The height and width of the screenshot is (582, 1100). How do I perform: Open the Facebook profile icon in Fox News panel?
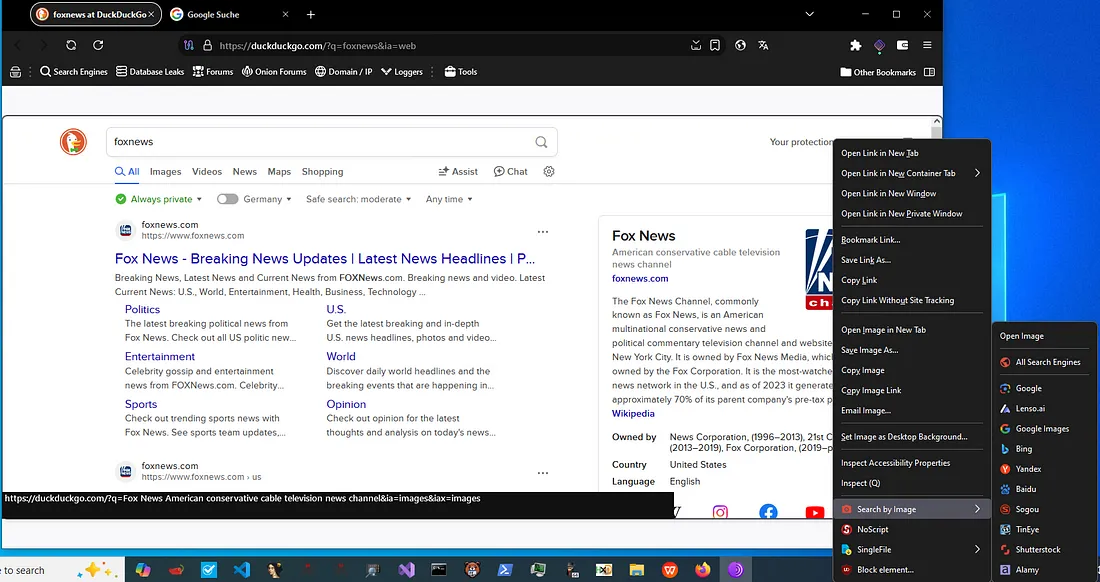[x=768, y=512]
